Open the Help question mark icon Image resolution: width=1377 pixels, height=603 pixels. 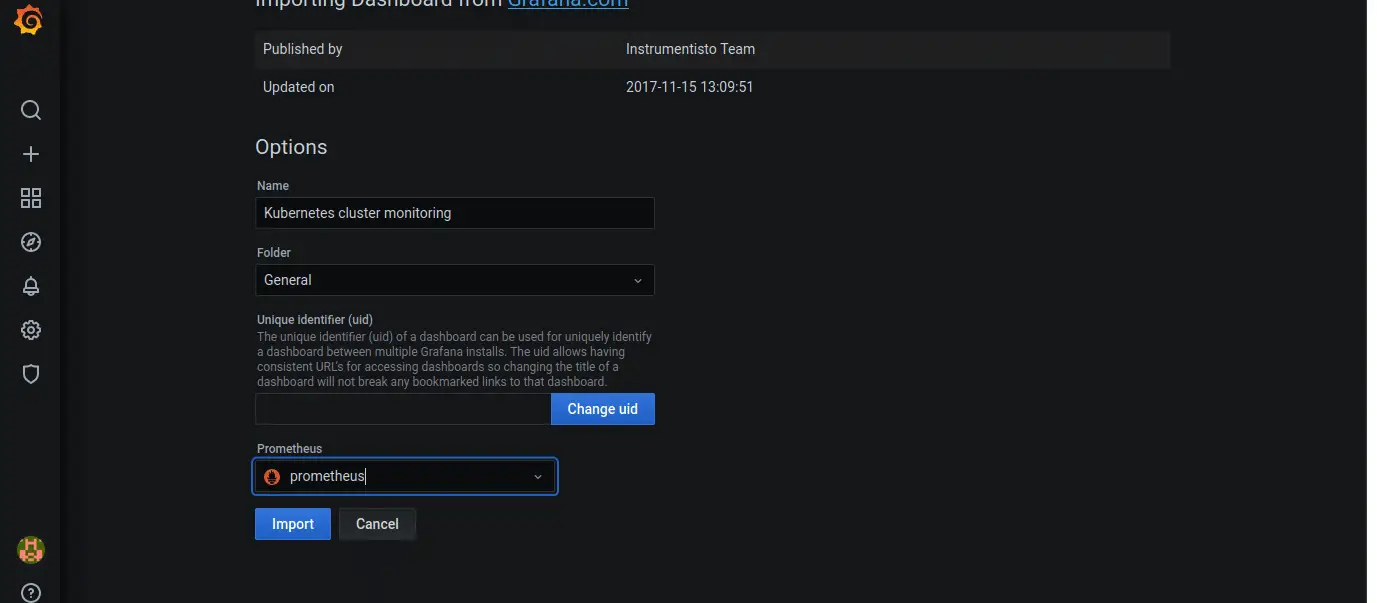point(29,593)
